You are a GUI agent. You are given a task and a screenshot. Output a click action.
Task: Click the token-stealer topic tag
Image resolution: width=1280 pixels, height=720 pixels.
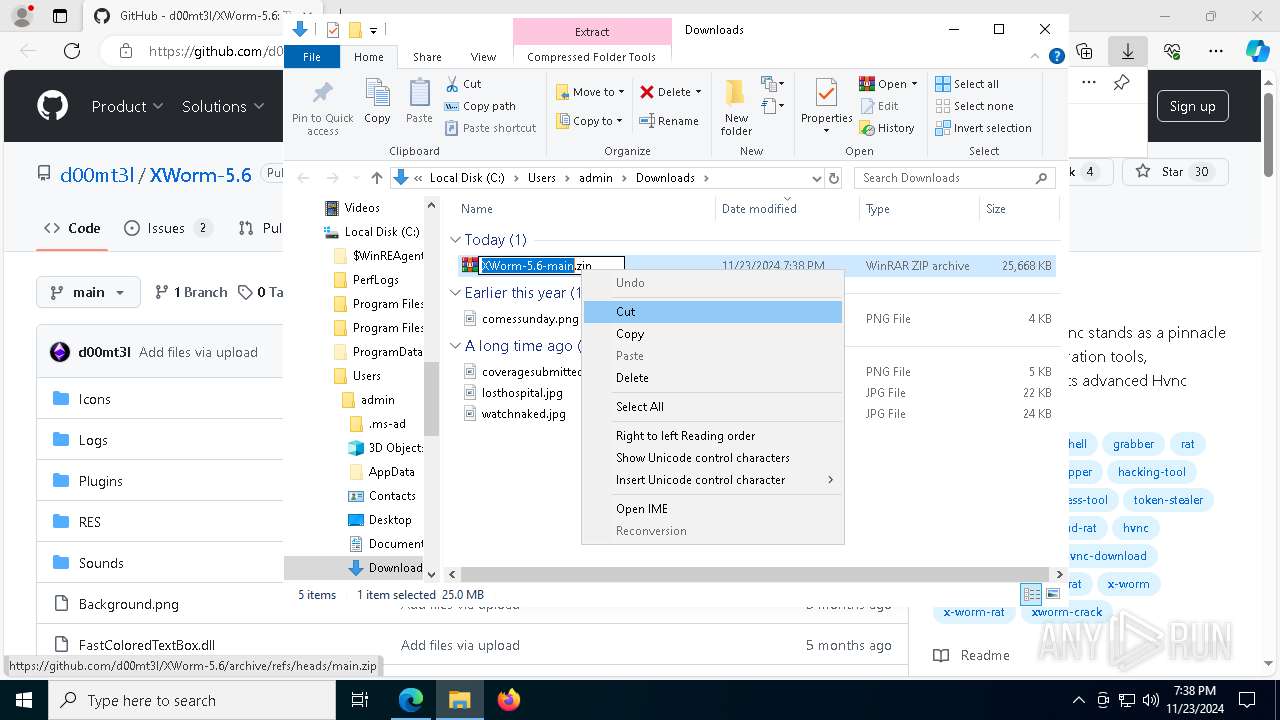click(x=1168, y=500)
